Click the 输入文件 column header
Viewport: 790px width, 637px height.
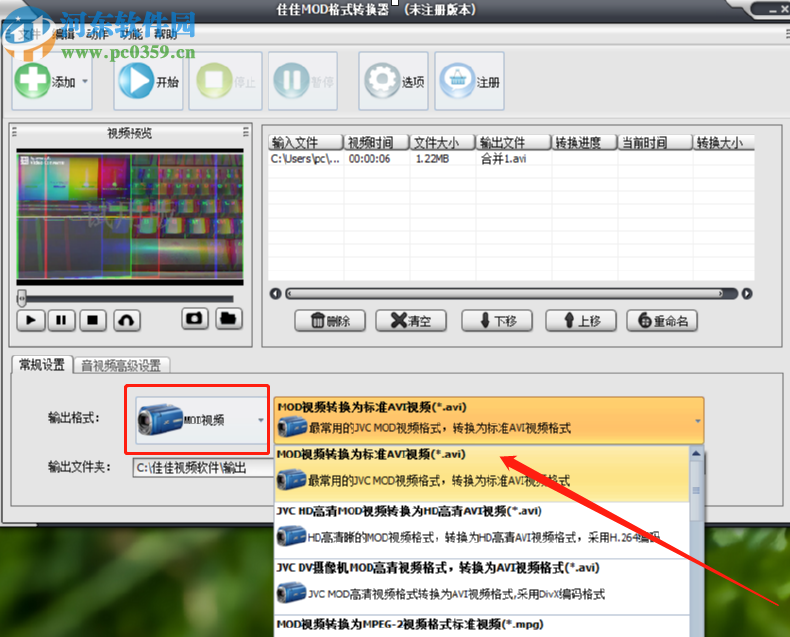point(305,143)
